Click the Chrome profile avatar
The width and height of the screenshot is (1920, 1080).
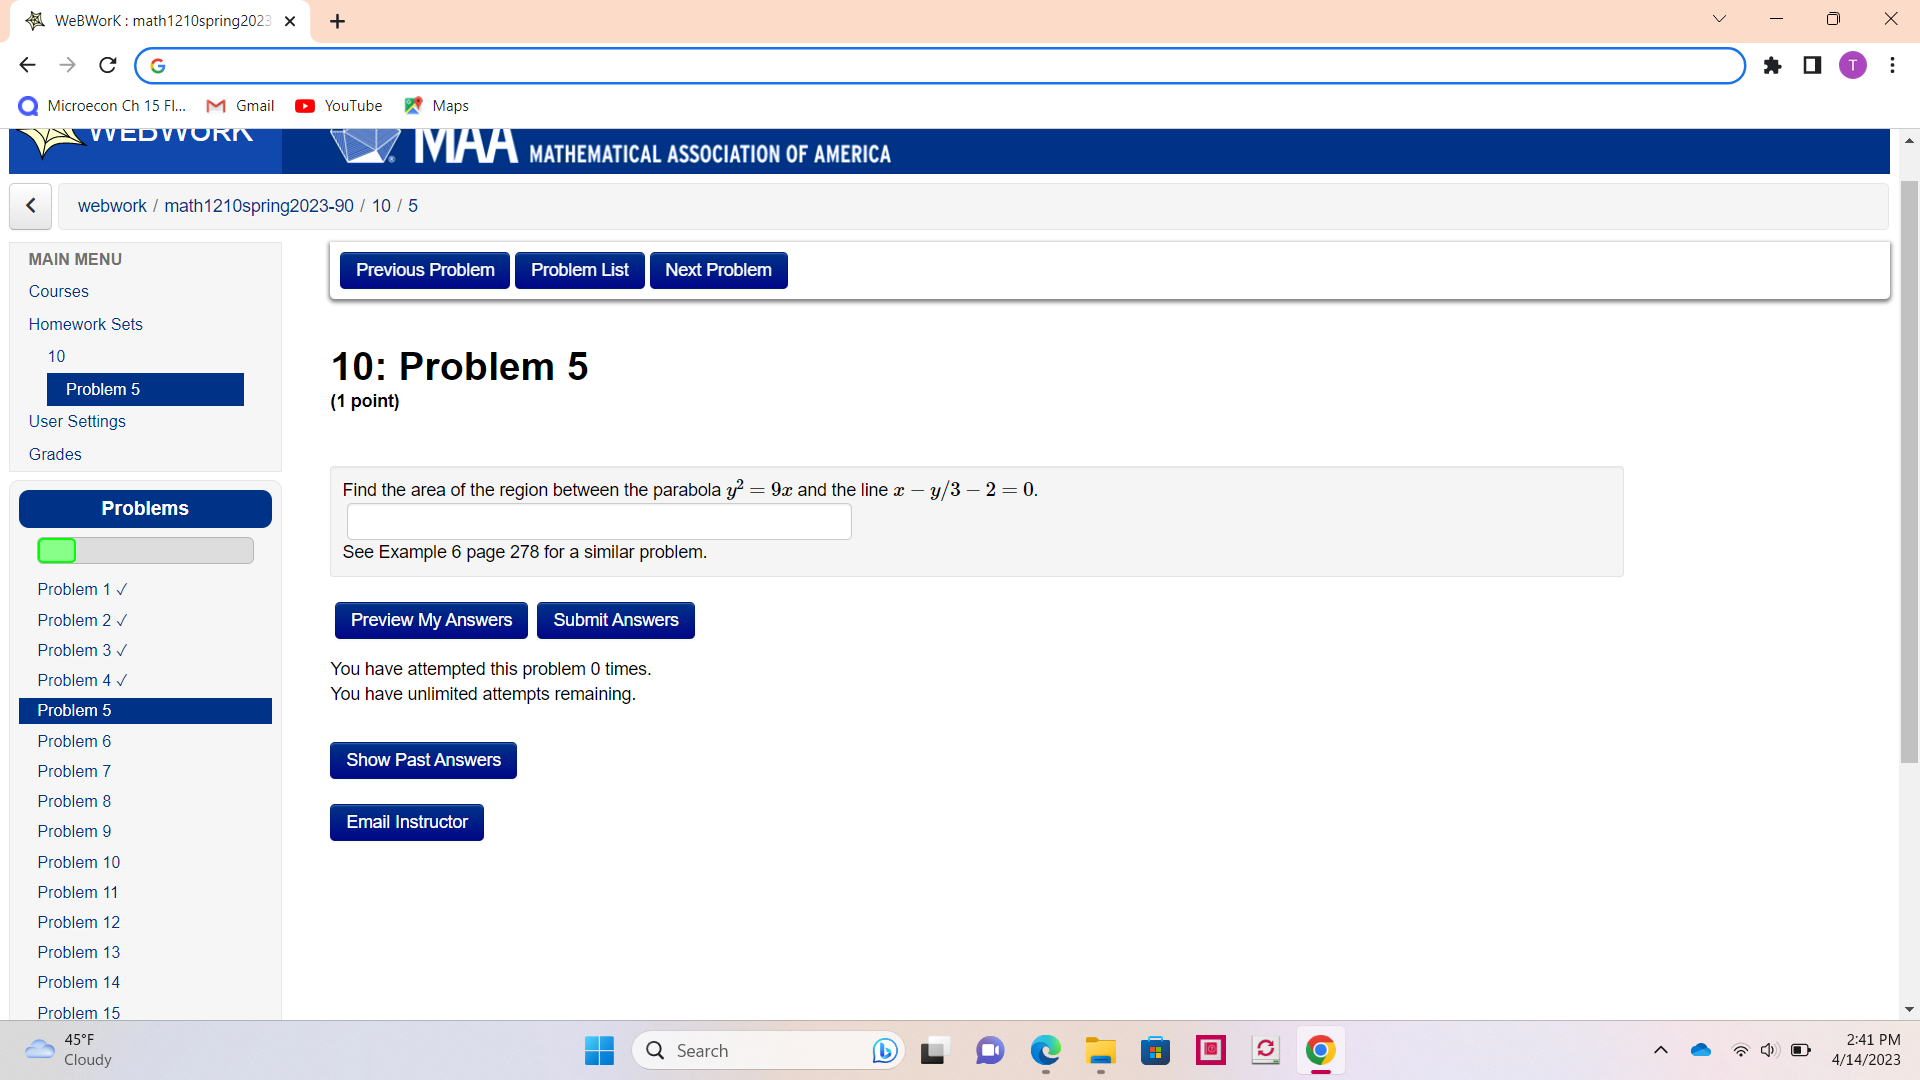pyautogui.click(x=1853, y=65)
